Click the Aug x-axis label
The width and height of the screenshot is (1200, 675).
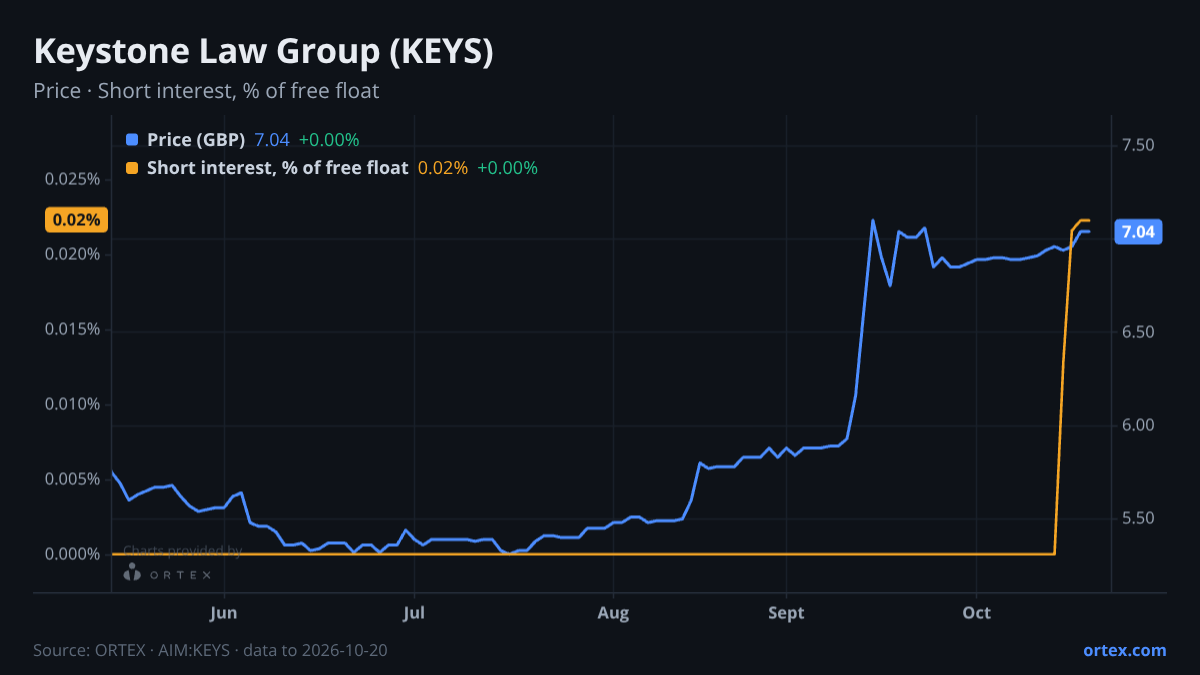614,613
